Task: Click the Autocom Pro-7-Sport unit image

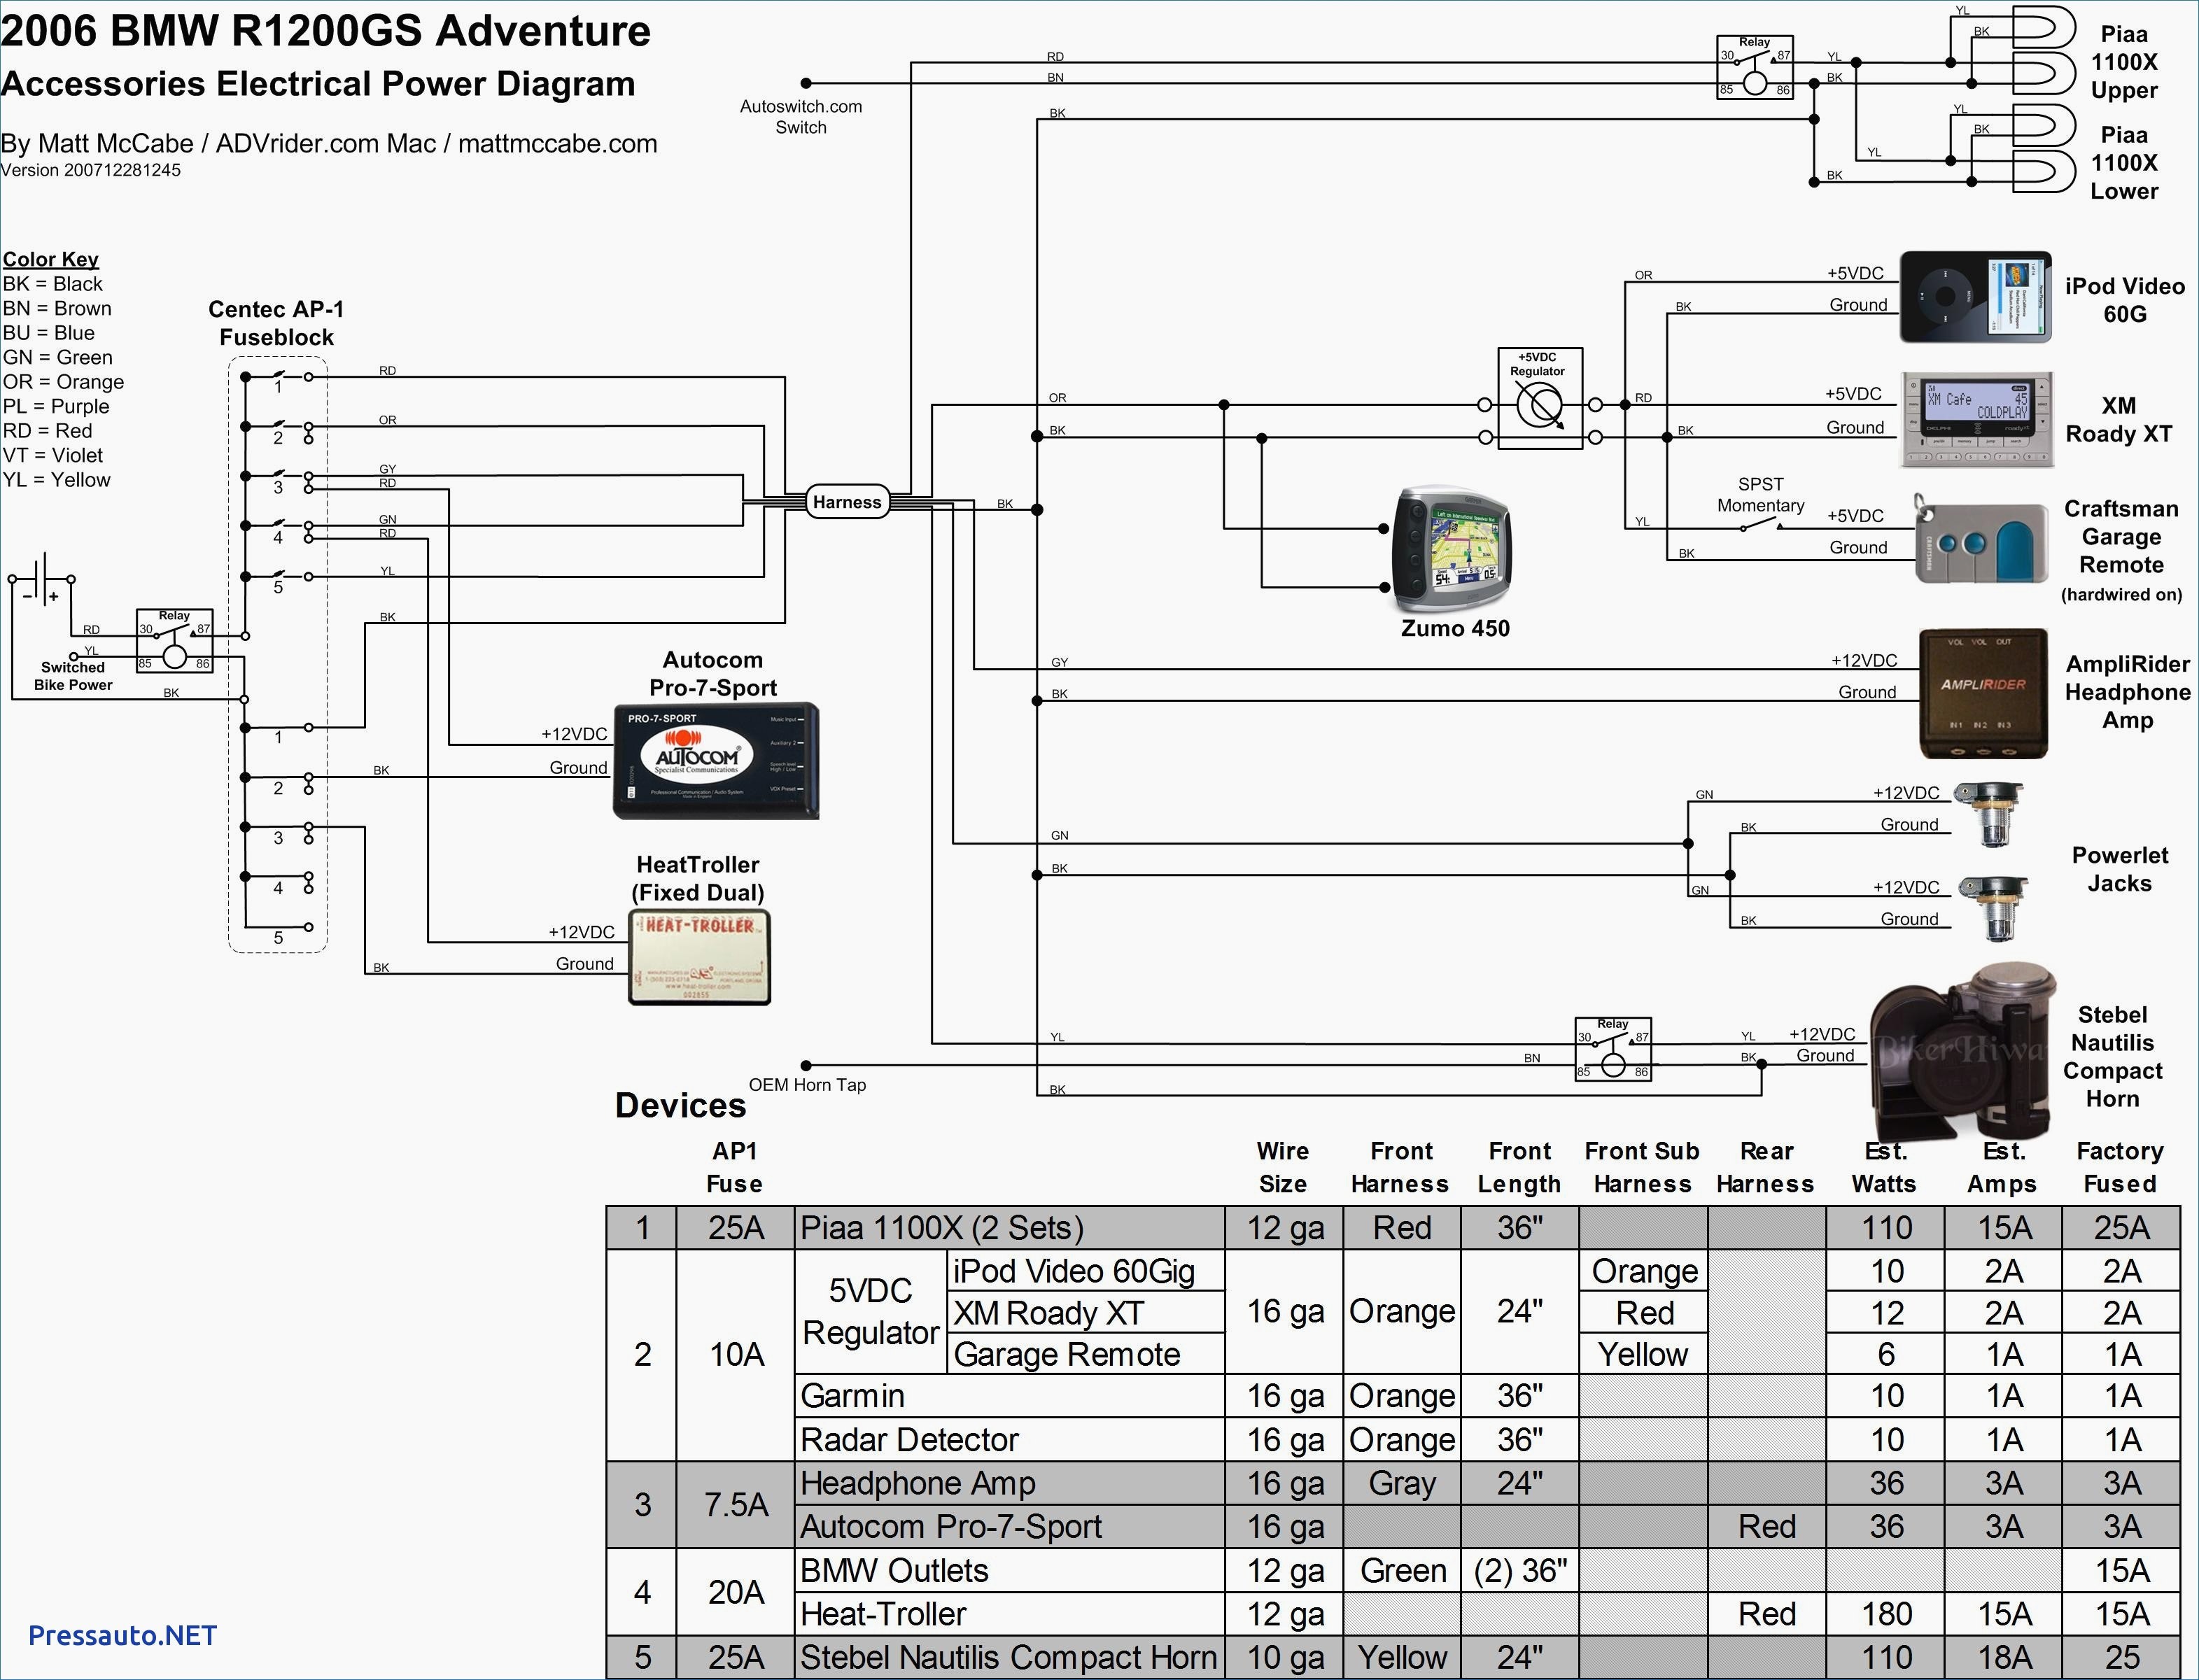Action: [x=716, y=761]
